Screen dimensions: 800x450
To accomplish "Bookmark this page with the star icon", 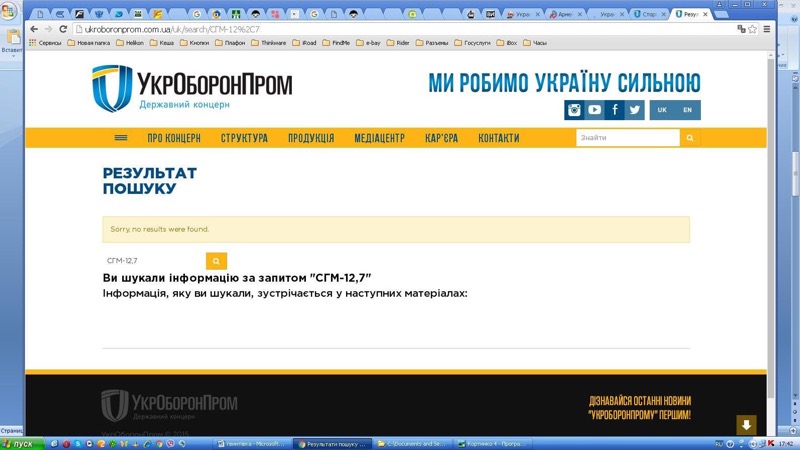I will (x=751, y=29).
